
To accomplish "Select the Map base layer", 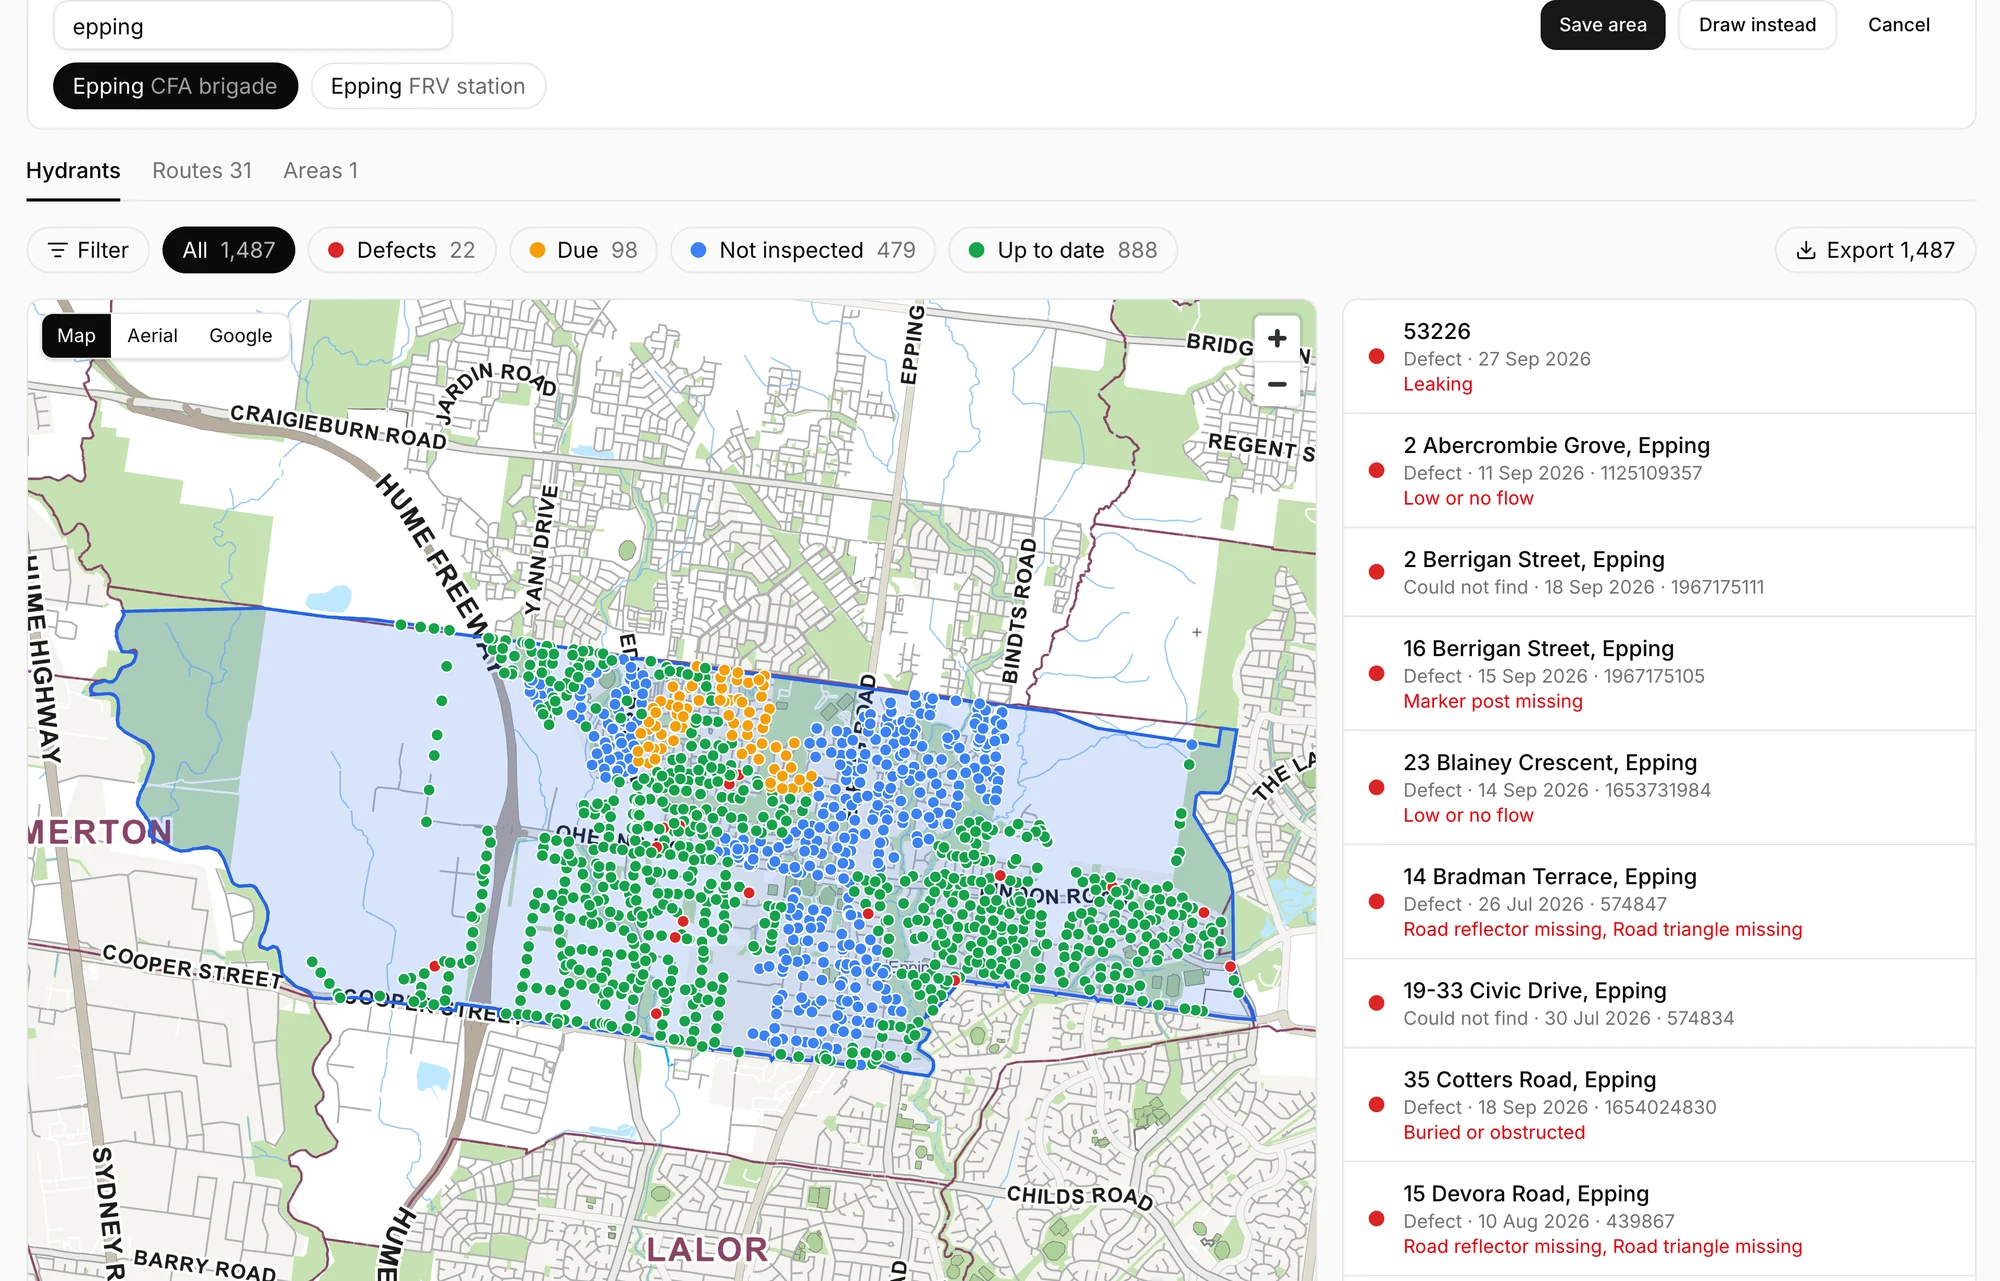I will tap(76, 336).
